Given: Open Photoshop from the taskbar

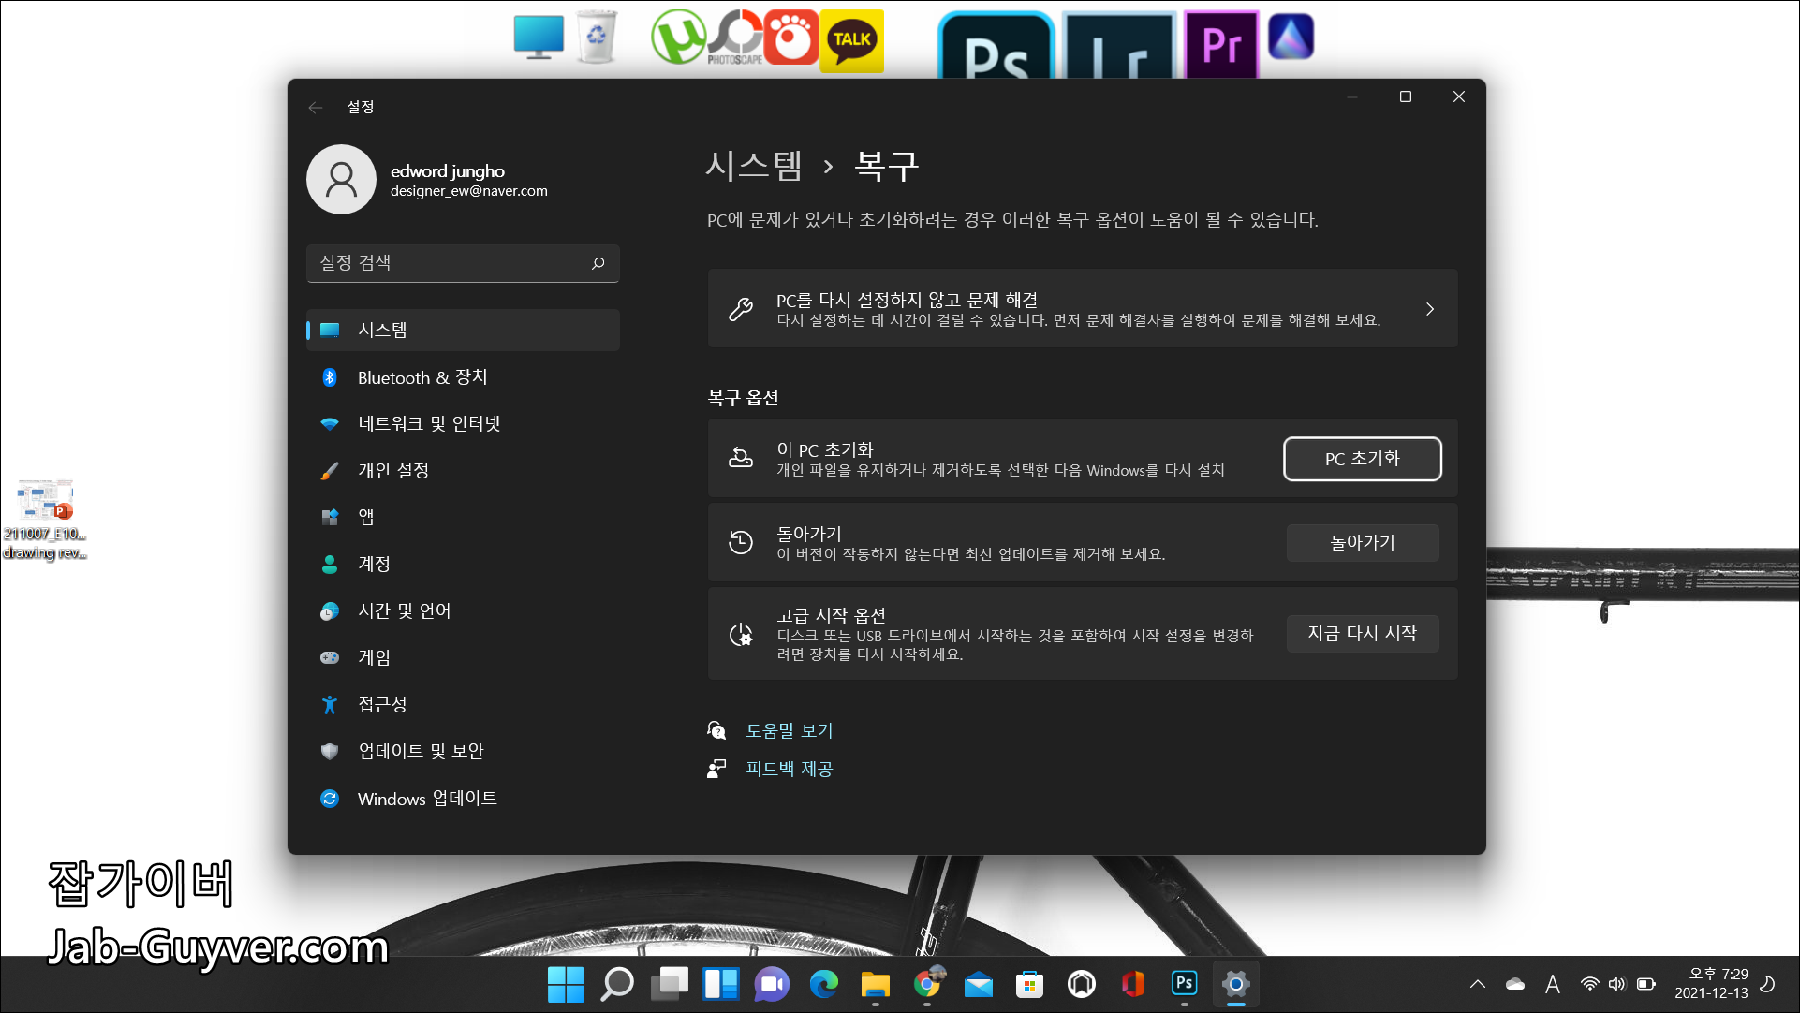Looking at the screenshot, I should click(1184, 985).
